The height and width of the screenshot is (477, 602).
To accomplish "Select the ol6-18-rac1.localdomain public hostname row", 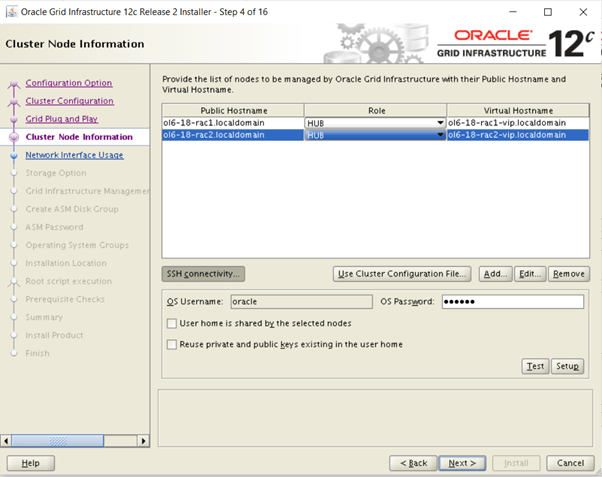I will point(232,123).
